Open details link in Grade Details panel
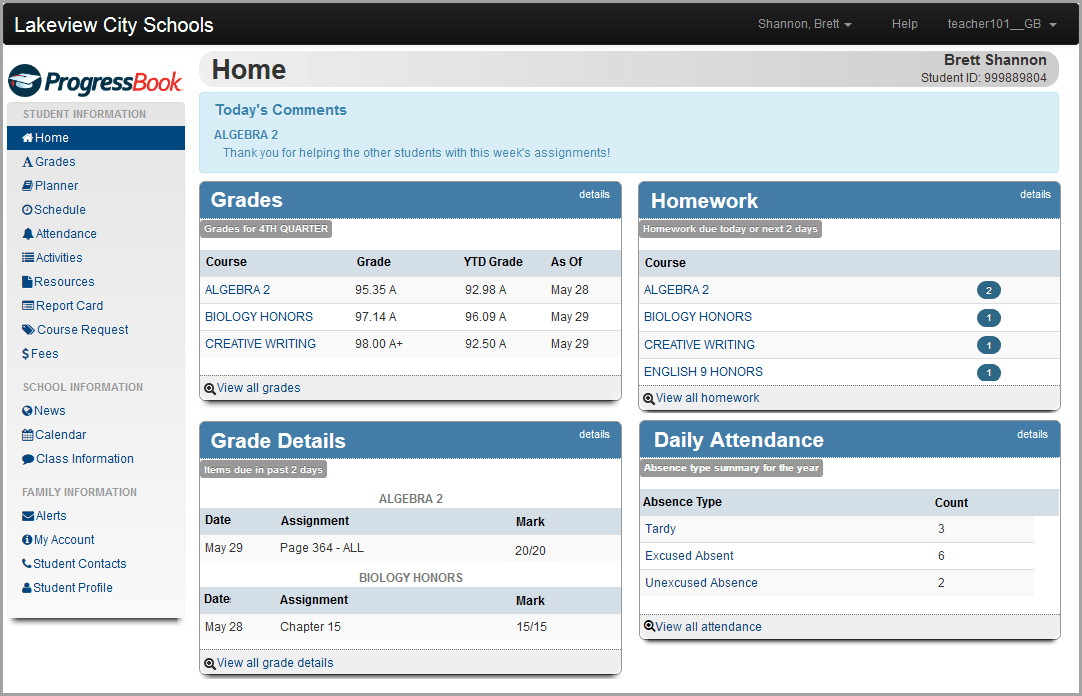Viewport: 1082px width, 696px height. click(594, 435)
